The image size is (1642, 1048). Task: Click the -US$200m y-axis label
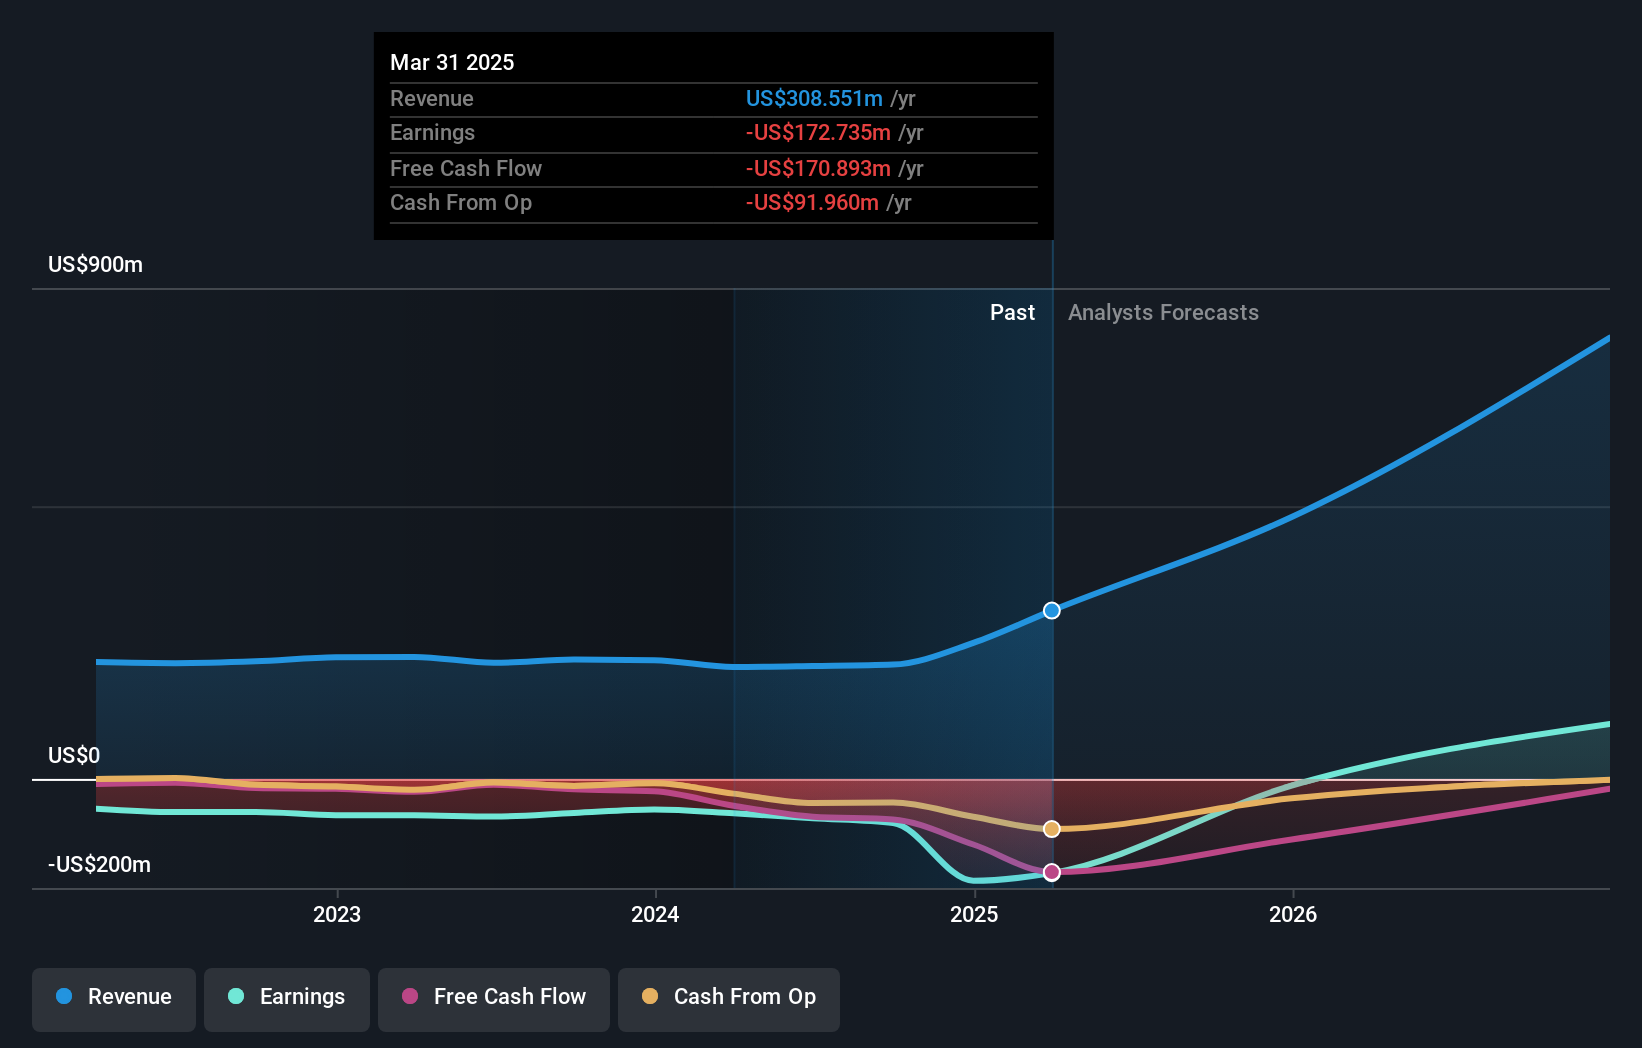(100, 865)
